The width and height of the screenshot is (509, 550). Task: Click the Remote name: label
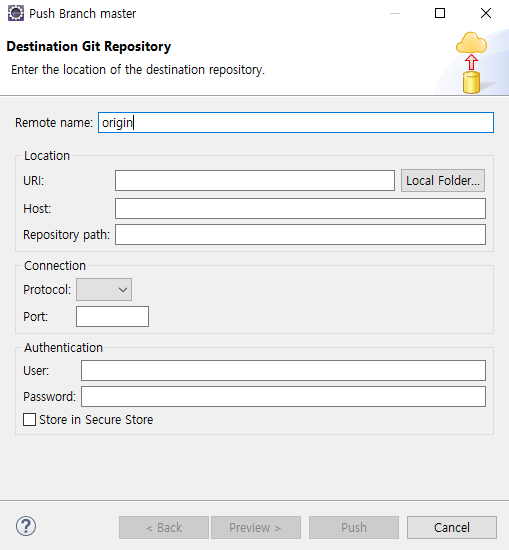click(54, 123)
